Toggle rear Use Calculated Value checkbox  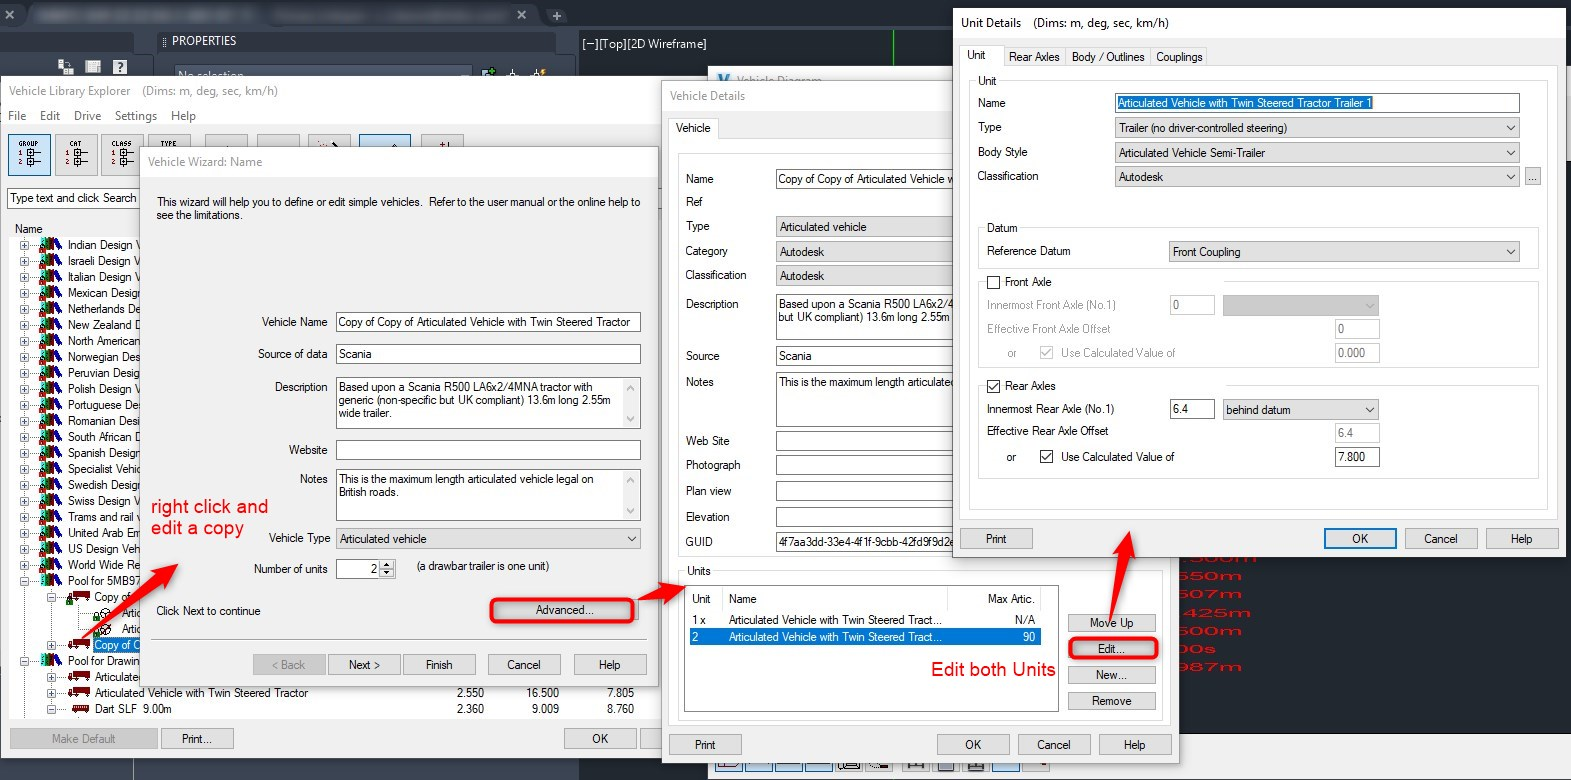tap(1046, 457)
